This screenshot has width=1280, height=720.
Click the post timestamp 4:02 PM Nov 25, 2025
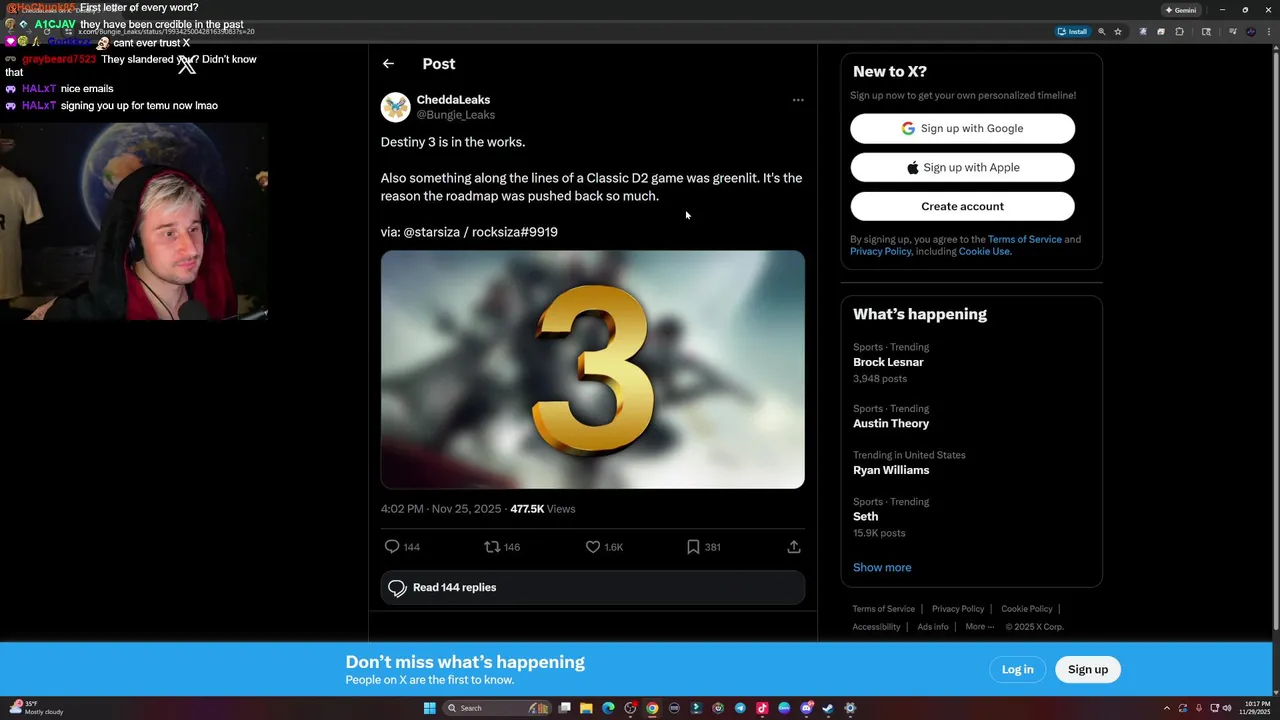(441, 509)
